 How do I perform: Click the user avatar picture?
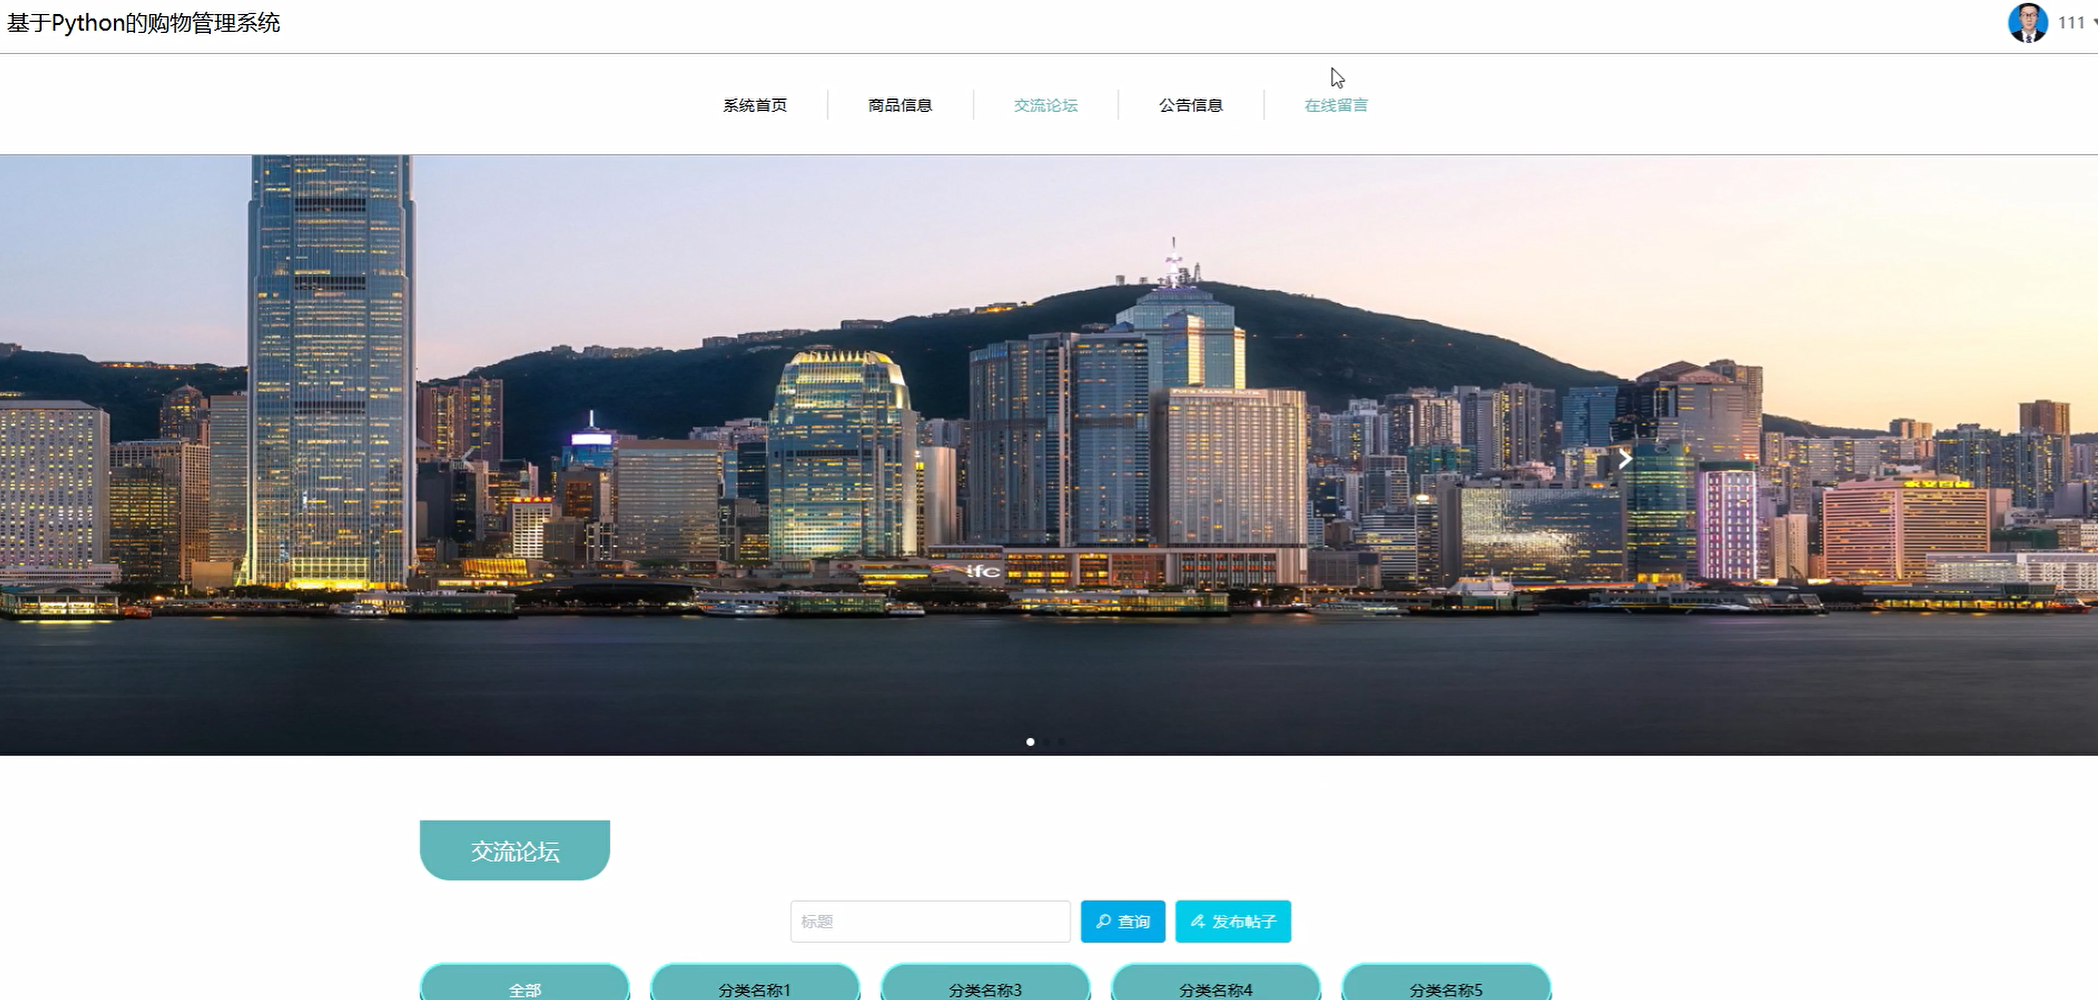click(2028, 23)
